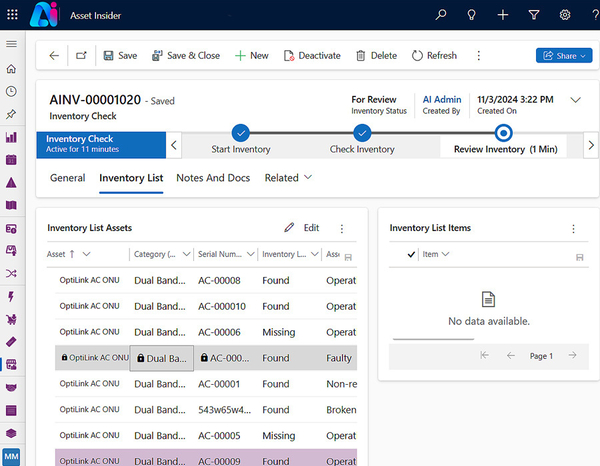
Task: Open the open-book sidebar icon
Action: tap(11, 205)
